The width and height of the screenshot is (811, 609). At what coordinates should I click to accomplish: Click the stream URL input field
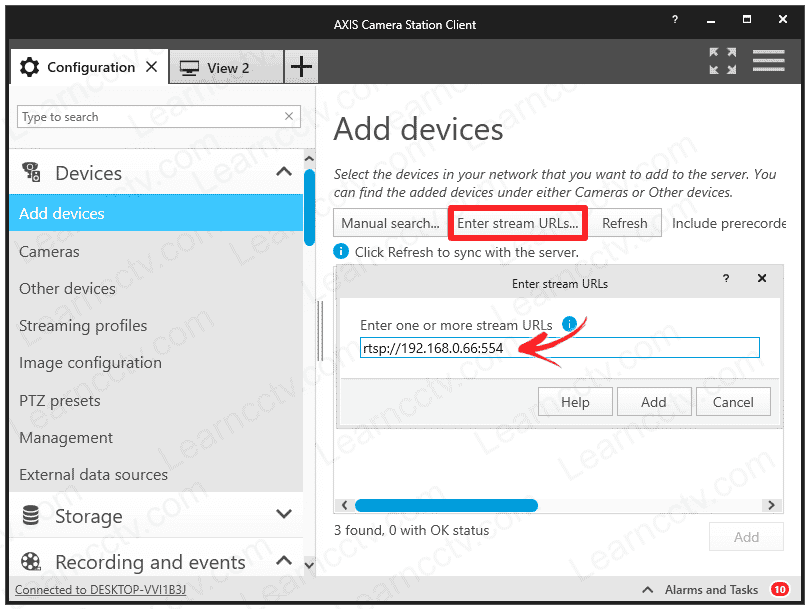[x=559, y=348]
